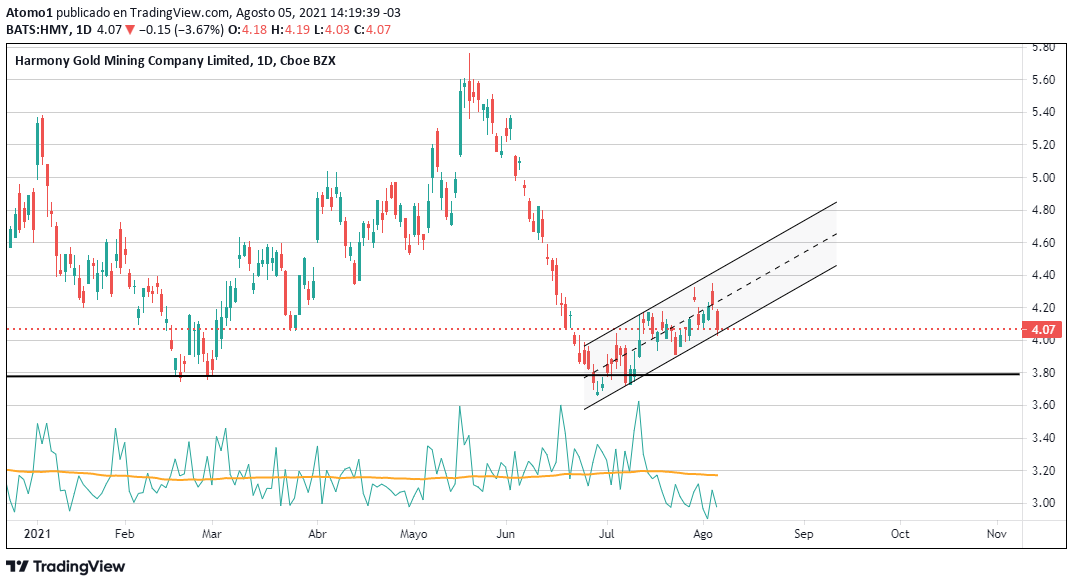This screenshot has width=1073, height=585.
Task: Click the 'Abr' label on time axis
Action: [x=317, y=534]
